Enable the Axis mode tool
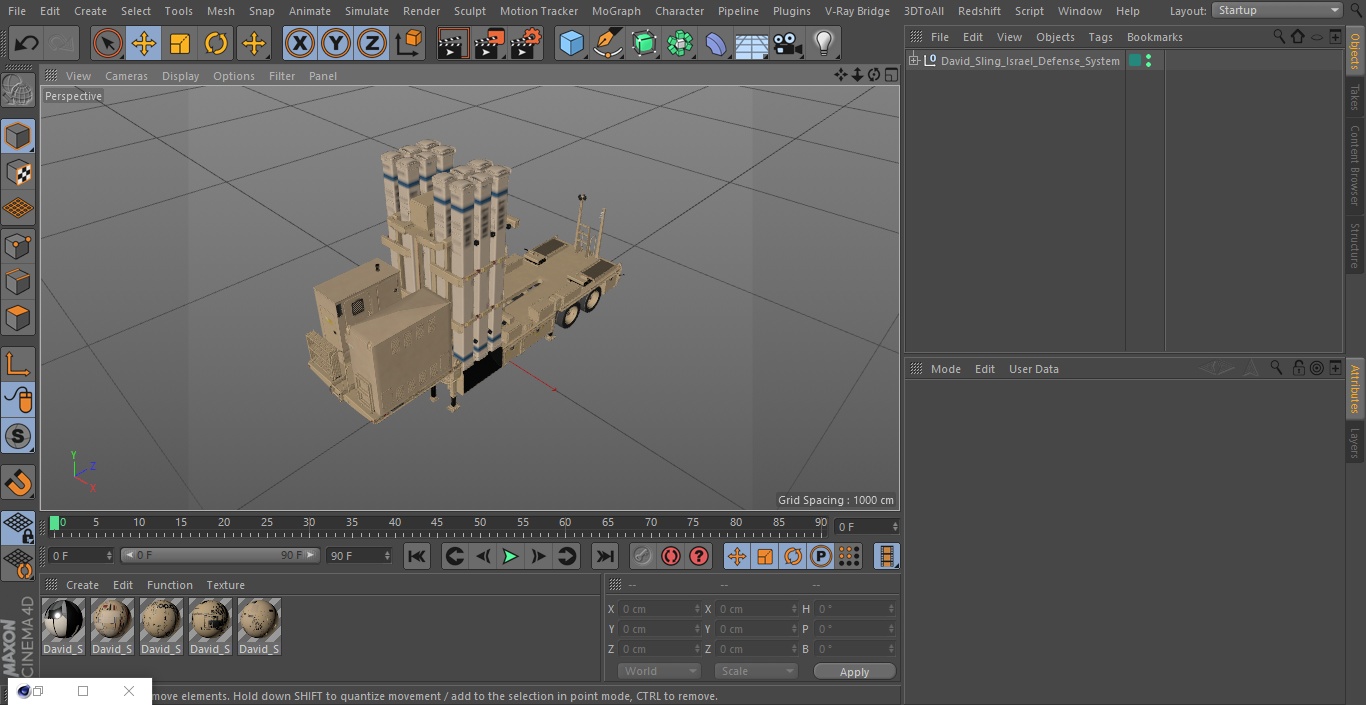 point(18,364)
